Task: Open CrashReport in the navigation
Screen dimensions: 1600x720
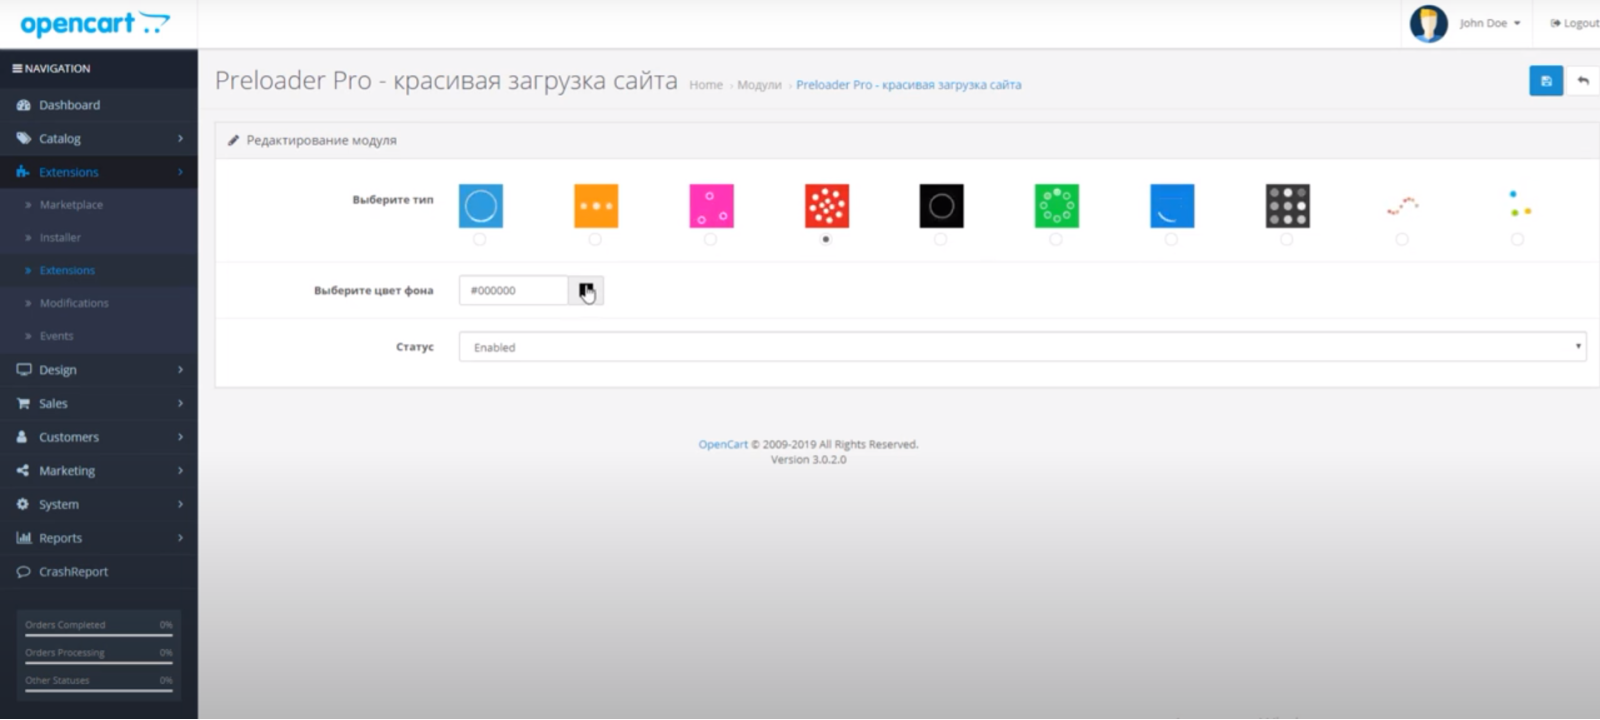Action: pos(99,572)
